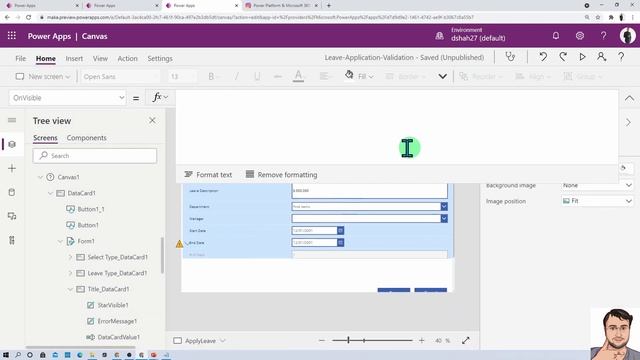The width and height of the screenshot is (640, 360).
Task: Share the app with the person icon
Action: [601, 57]
